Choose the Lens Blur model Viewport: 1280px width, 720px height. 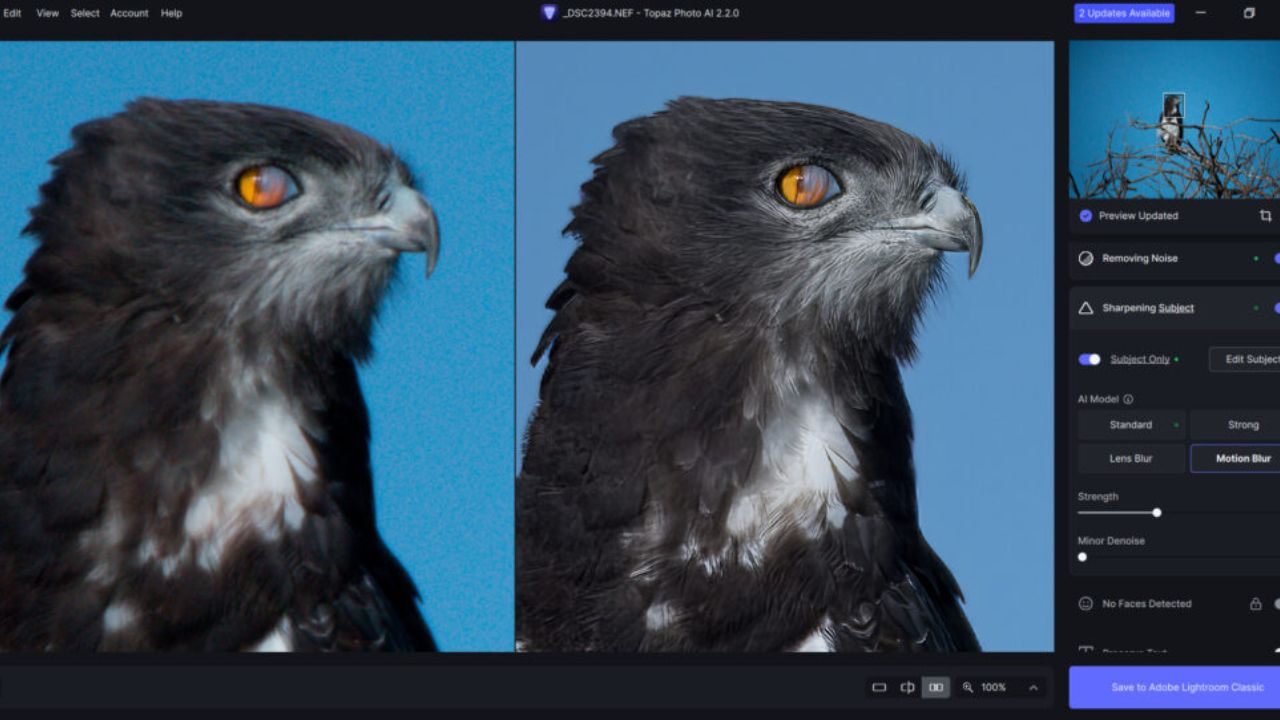1131,458
